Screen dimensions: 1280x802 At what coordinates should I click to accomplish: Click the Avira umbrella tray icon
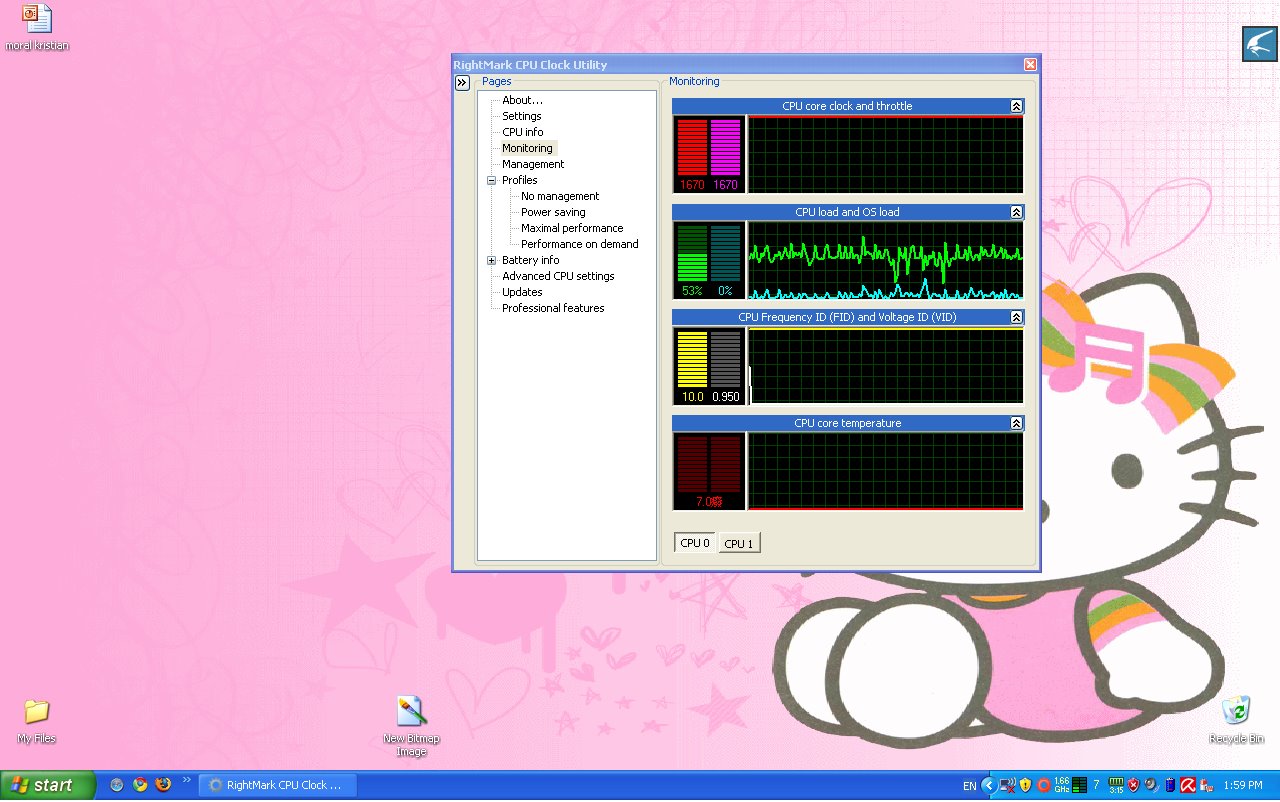point(1188,785)
